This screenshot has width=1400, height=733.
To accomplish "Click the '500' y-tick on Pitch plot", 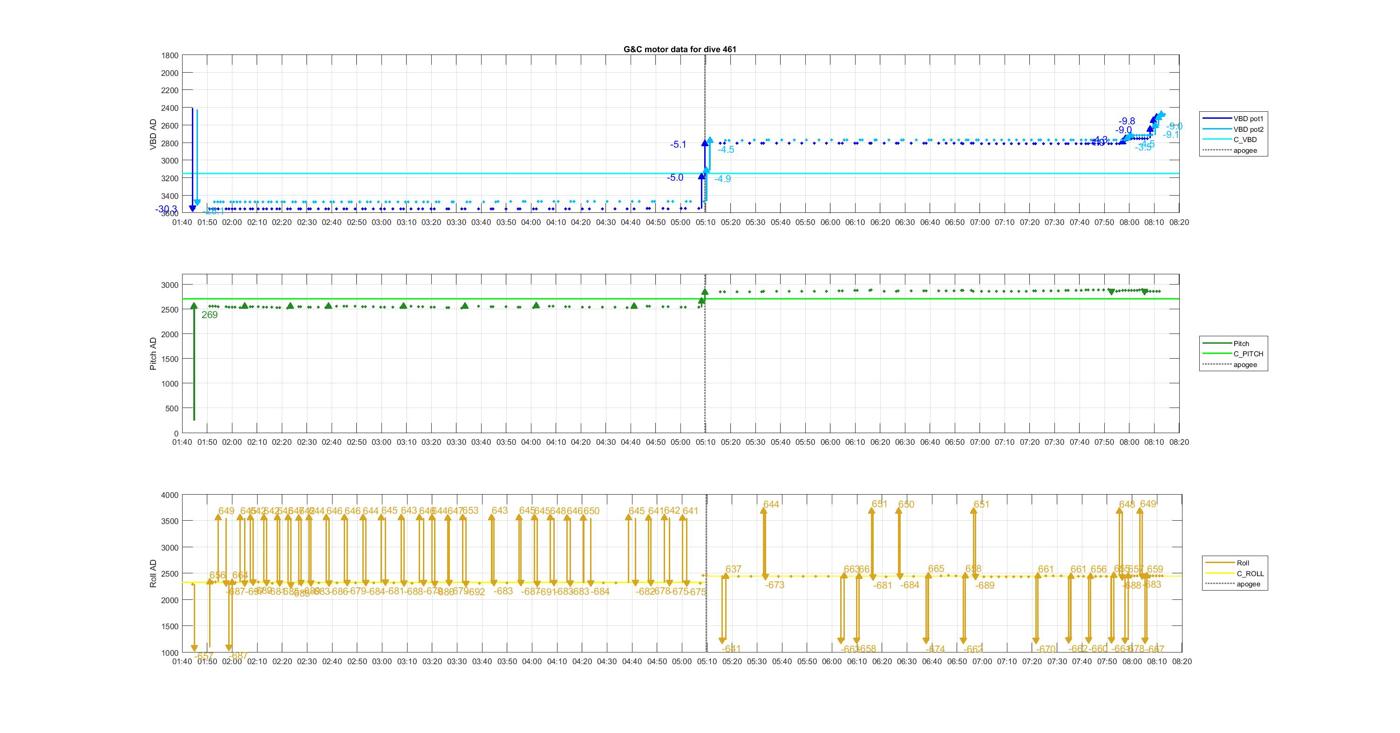I will tap(172, 409).
